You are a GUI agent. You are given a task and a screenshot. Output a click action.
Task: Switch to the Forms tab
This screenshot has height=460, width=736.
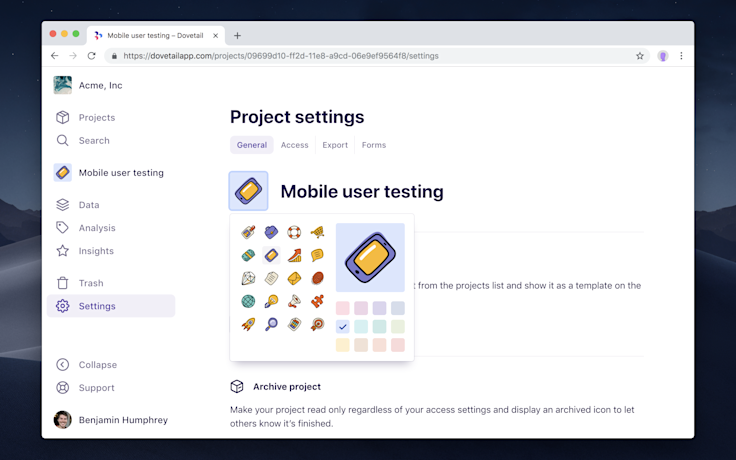374,145
